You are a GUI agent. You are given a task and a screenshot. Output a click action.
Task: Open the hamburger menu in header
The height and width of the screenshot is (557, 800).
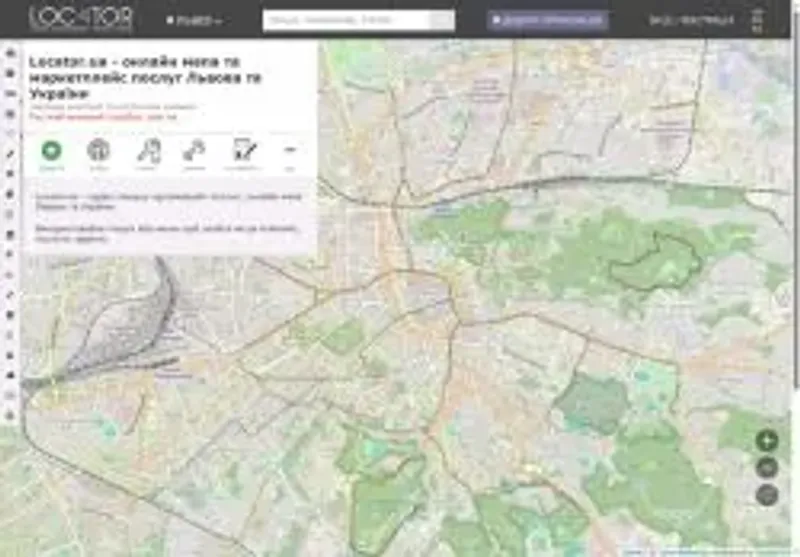[x=758, y=20]
